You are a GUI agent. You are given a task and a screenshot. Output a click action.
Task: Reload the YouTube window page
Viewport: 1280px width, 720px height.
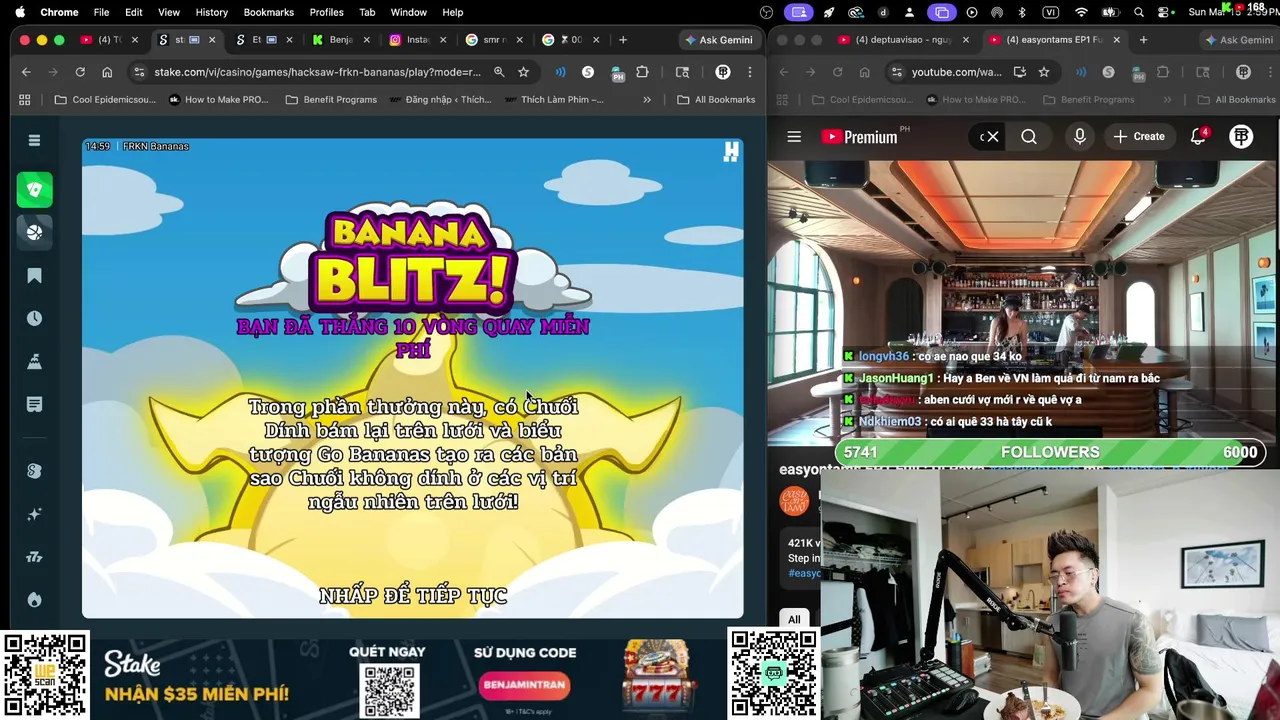[x=837, y=72]
